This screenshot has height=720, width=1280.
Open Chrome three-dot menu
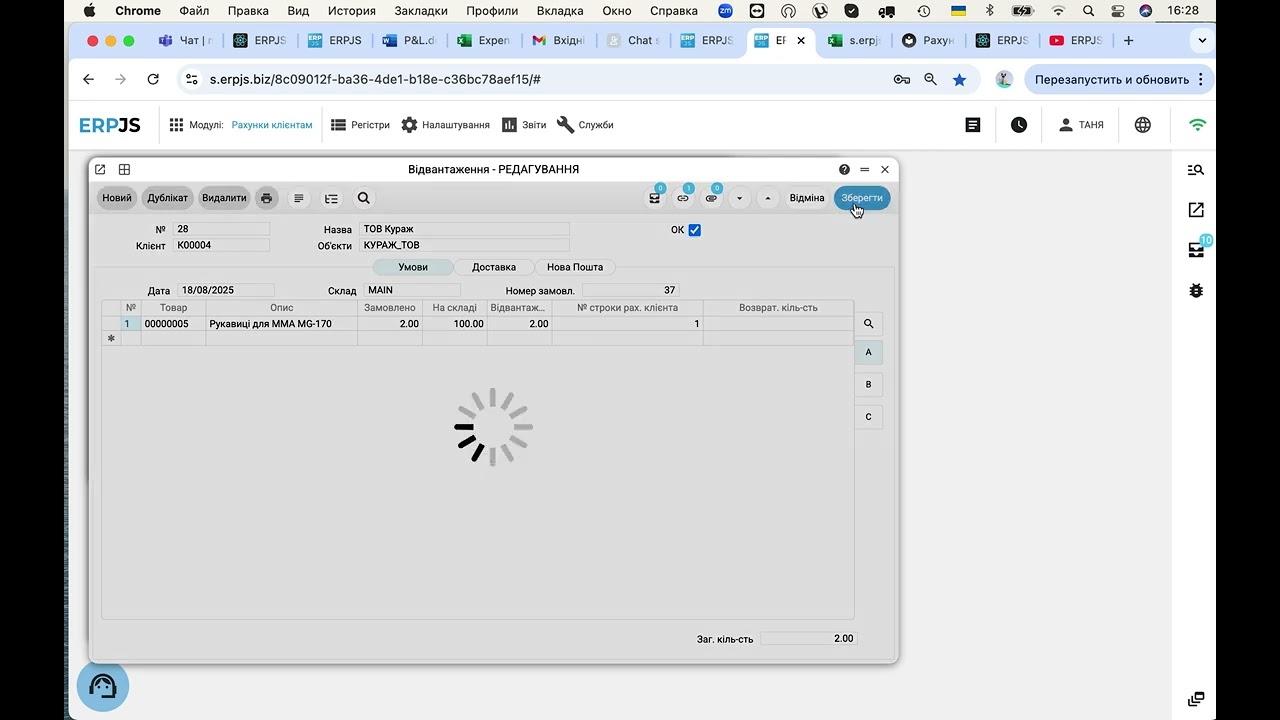[1201, 79]
